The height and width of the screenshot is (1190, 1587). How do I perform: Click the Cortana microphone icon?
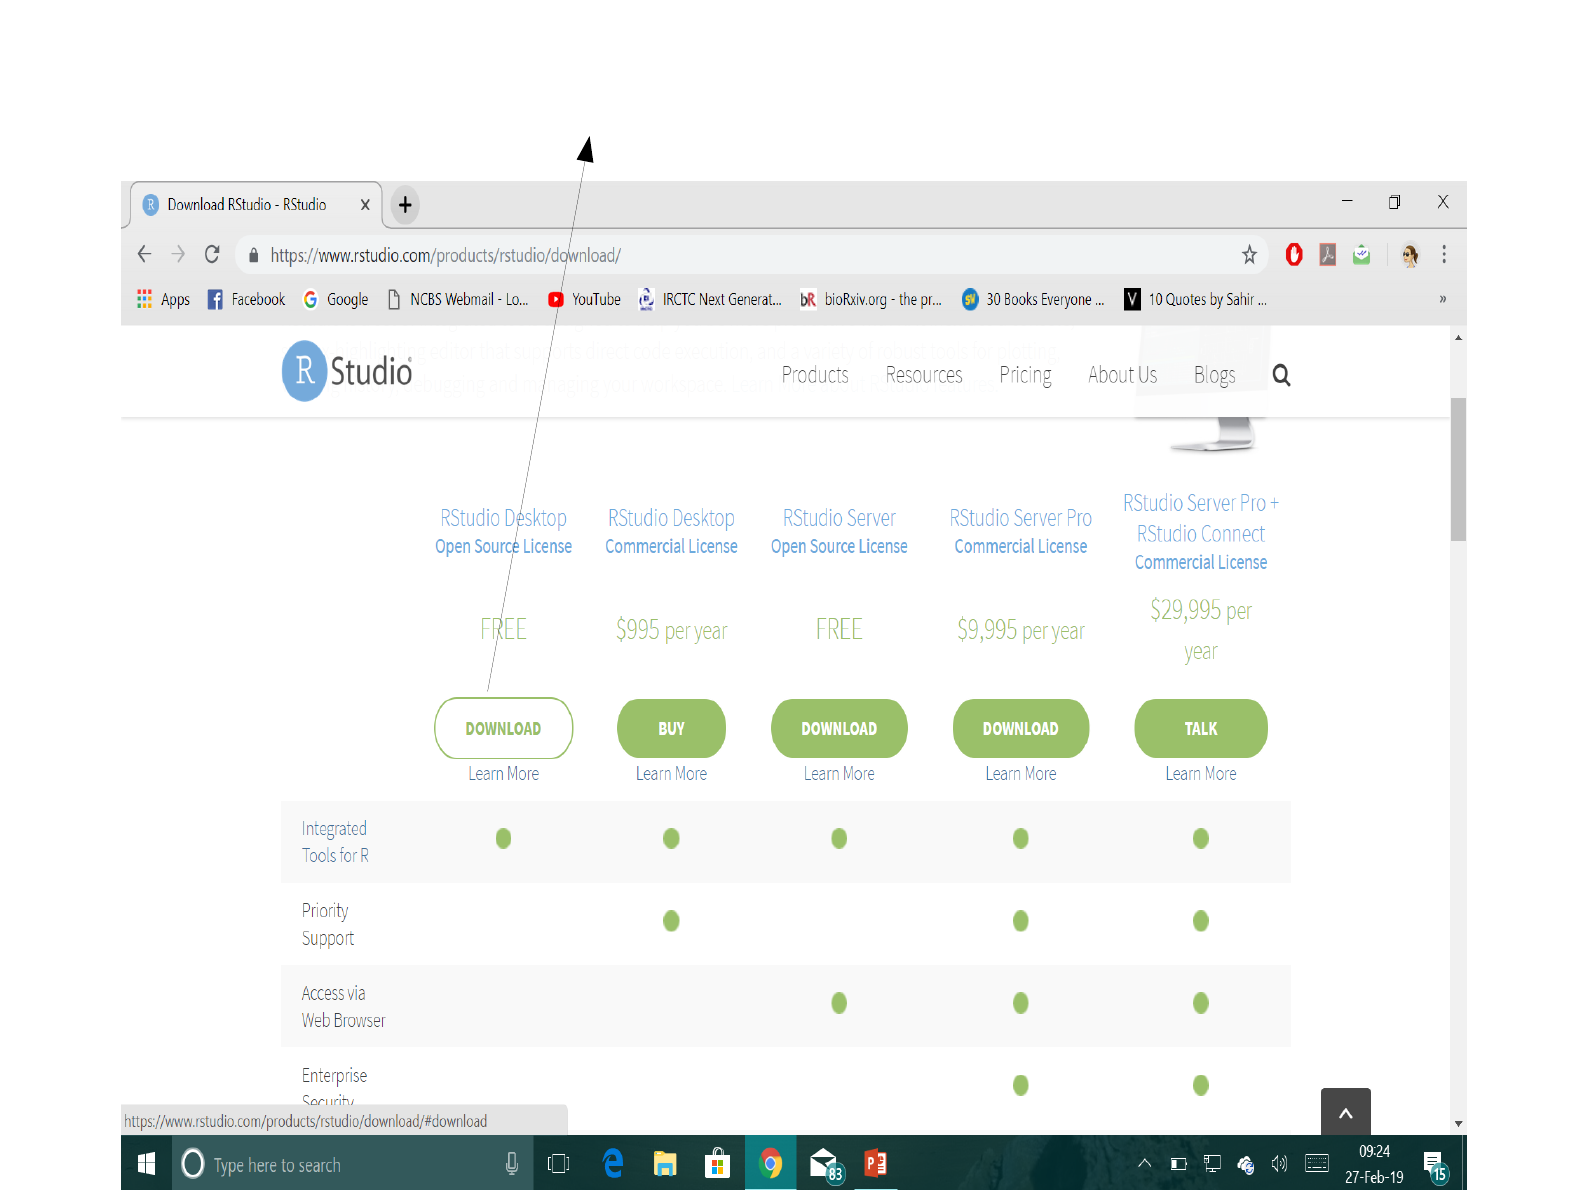coord(512,1164)
